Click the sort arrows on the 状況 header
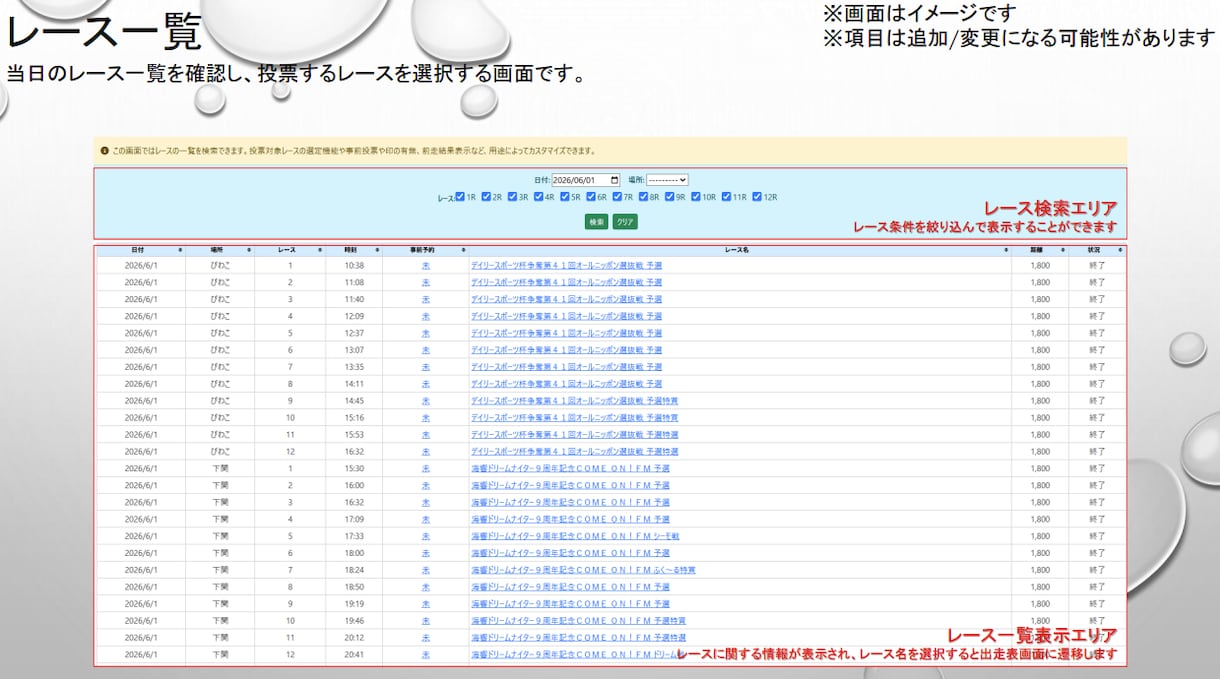Screen dimensions: 1220x679 pos(1119,250)
